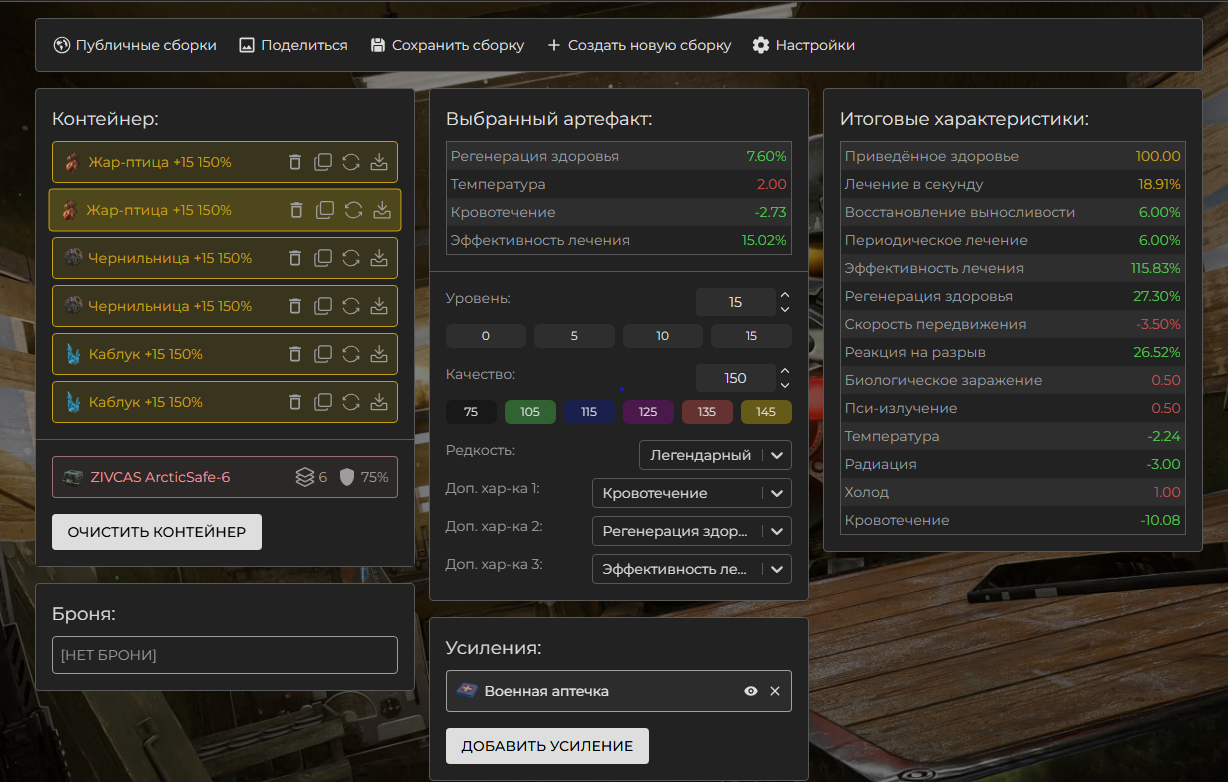The image size is (1228, 782).
Task: Decrease Качество with the down arrow
Action: pos(785,385)
